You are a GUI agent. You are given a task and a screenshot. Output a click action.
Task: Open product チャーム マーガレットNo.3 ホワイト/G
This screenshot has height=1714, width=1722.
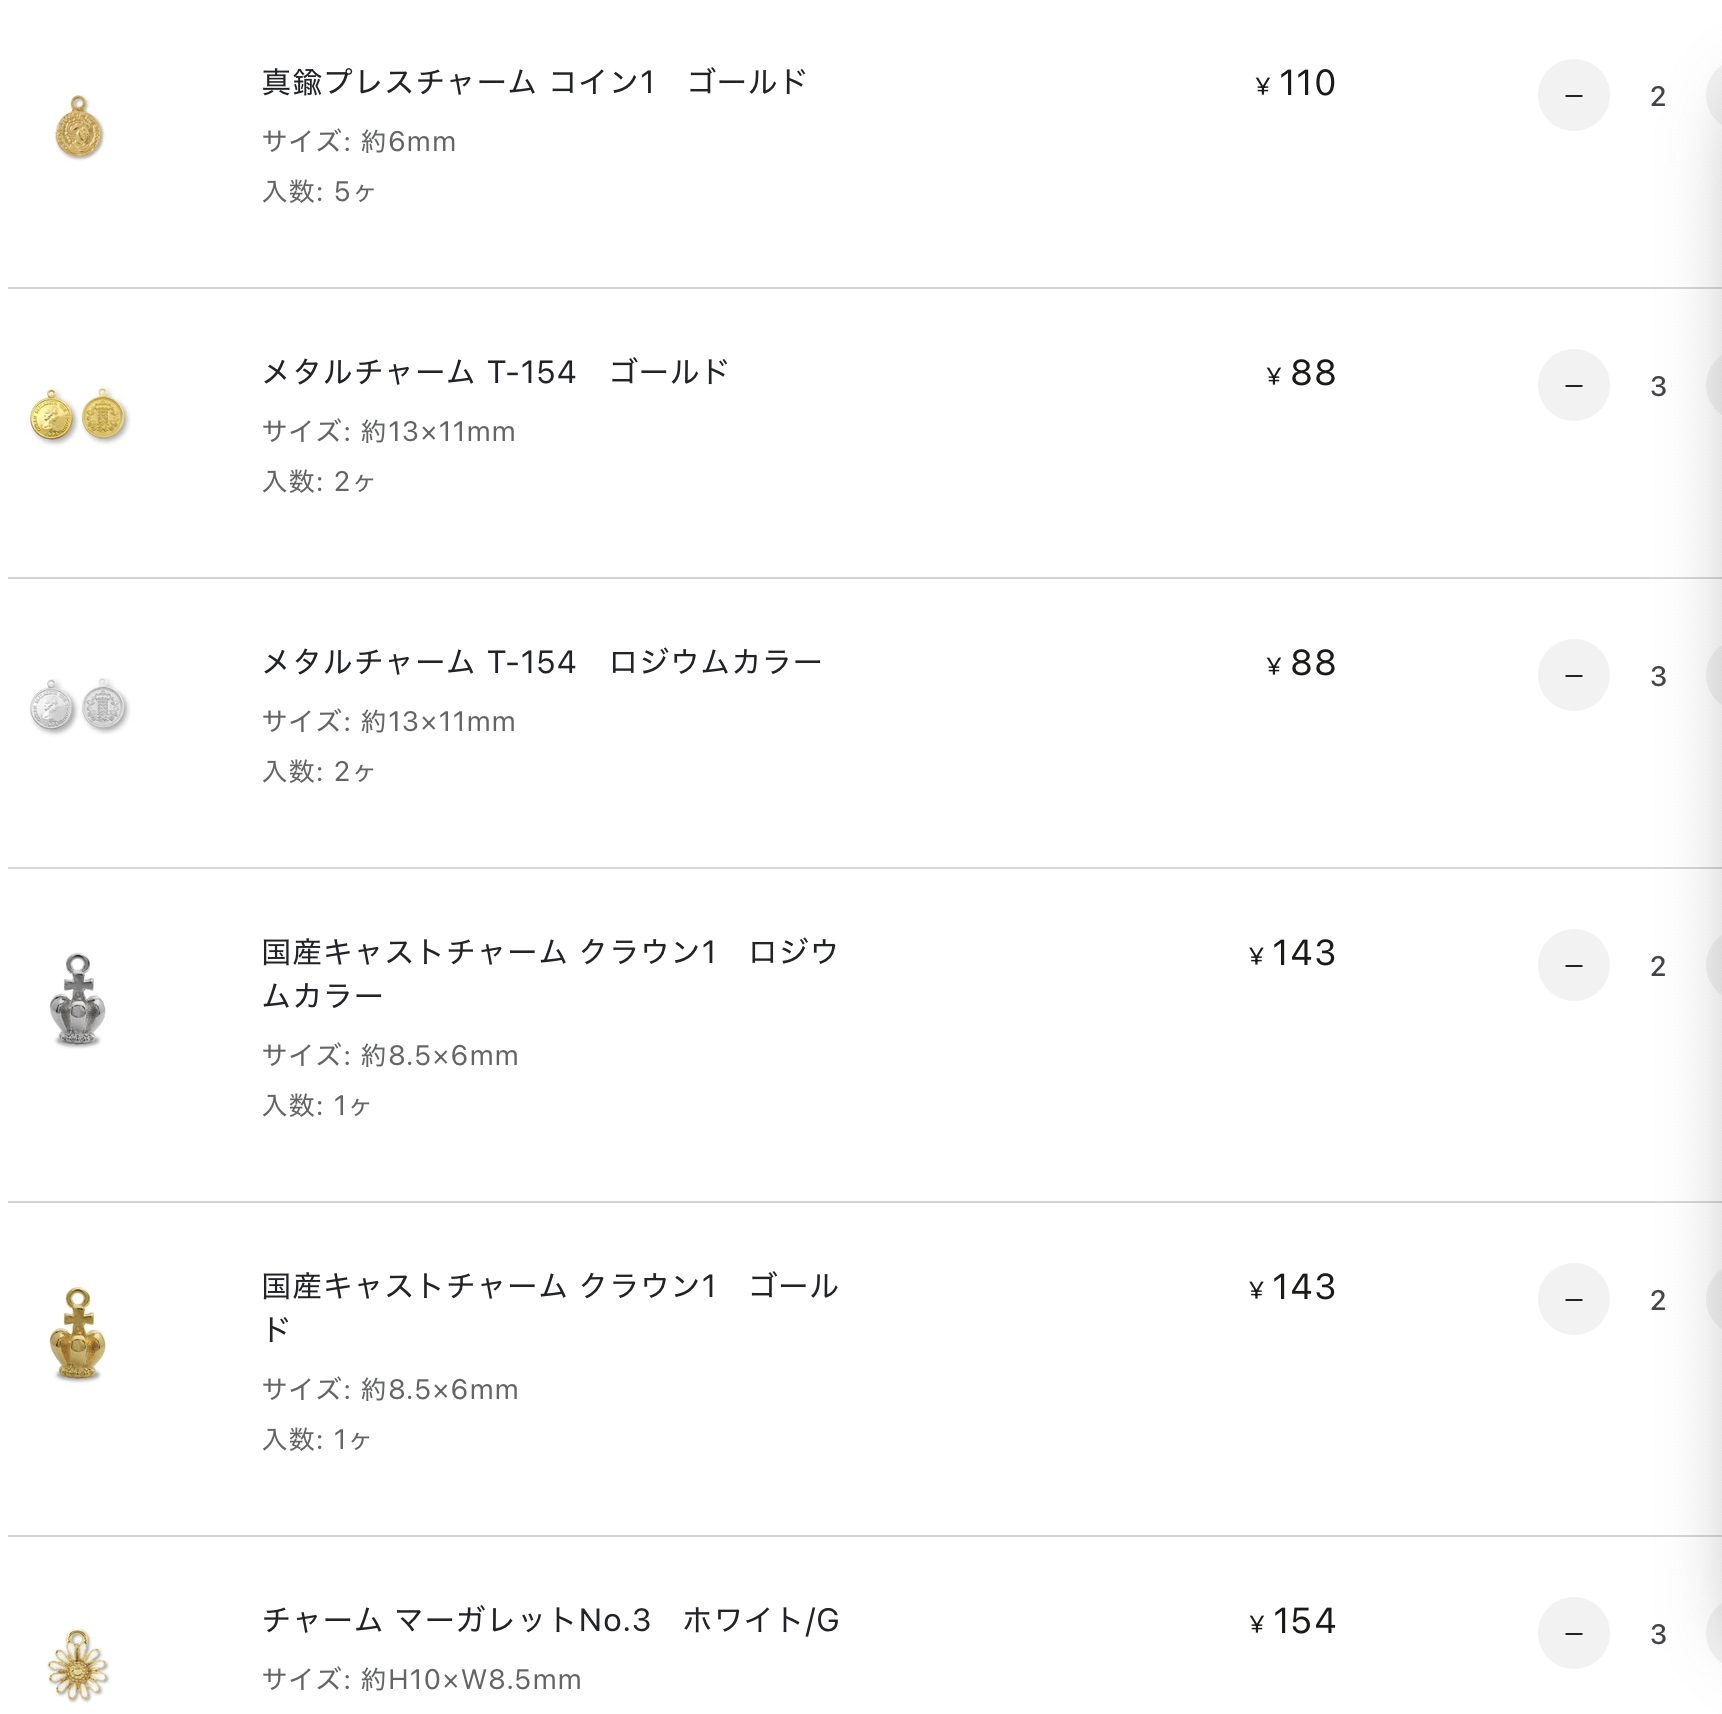(550, 1620)
